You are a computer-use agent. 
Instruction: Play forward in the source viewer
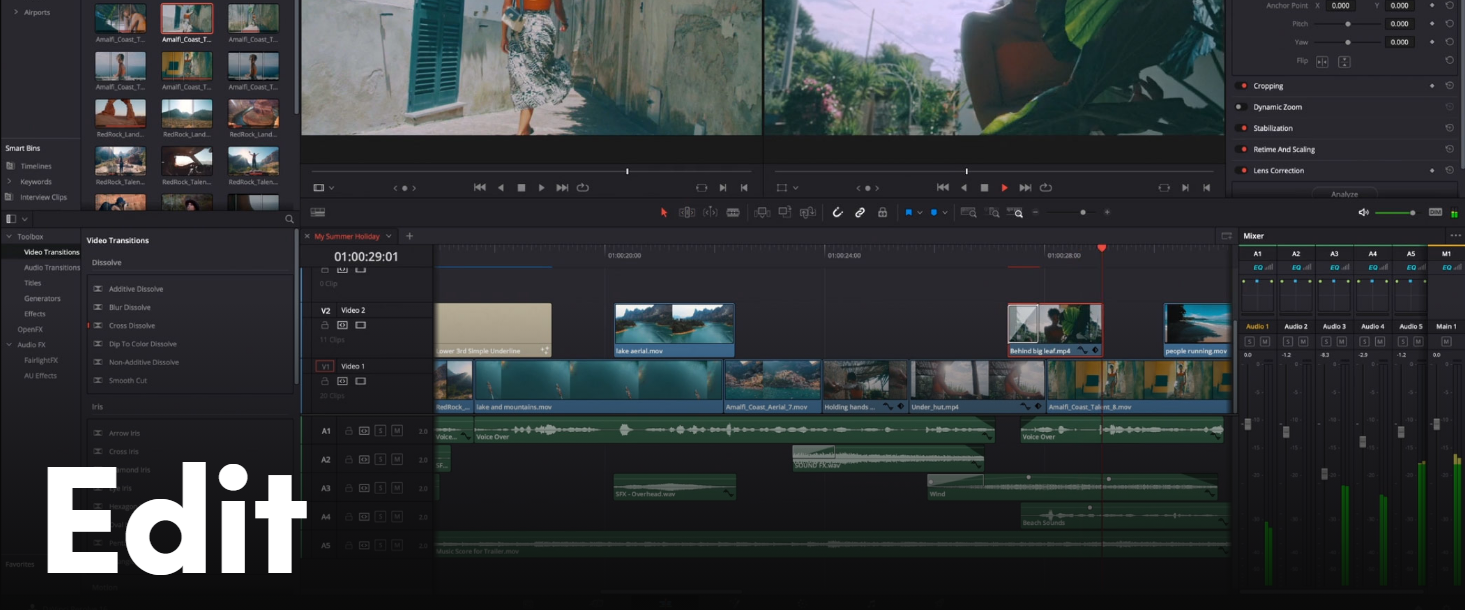(542, 187)
